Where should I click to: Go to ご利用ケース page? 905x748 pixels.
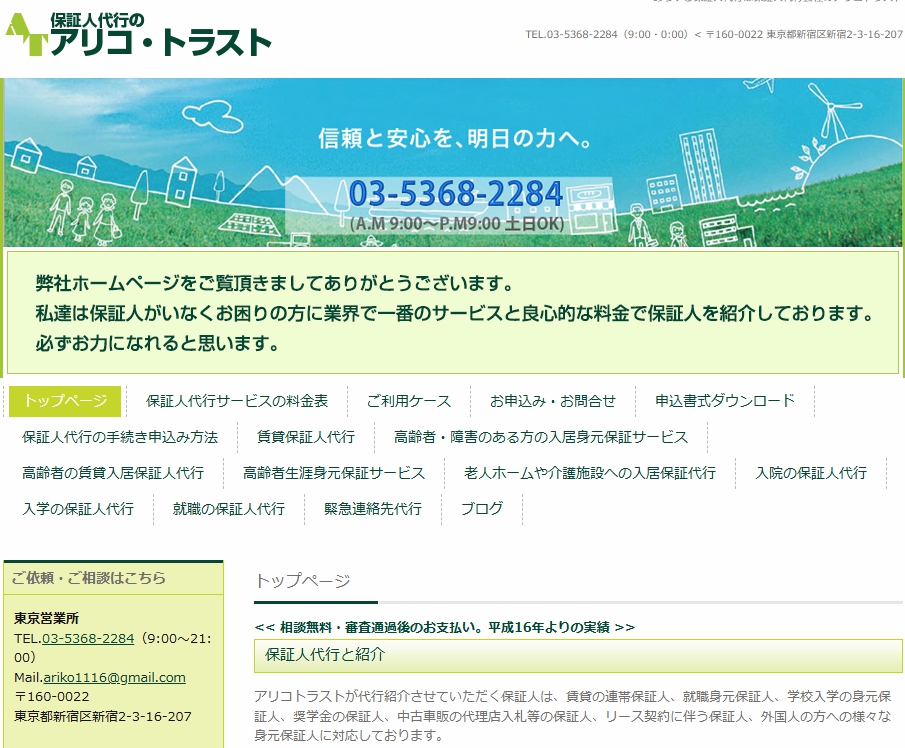408,401
